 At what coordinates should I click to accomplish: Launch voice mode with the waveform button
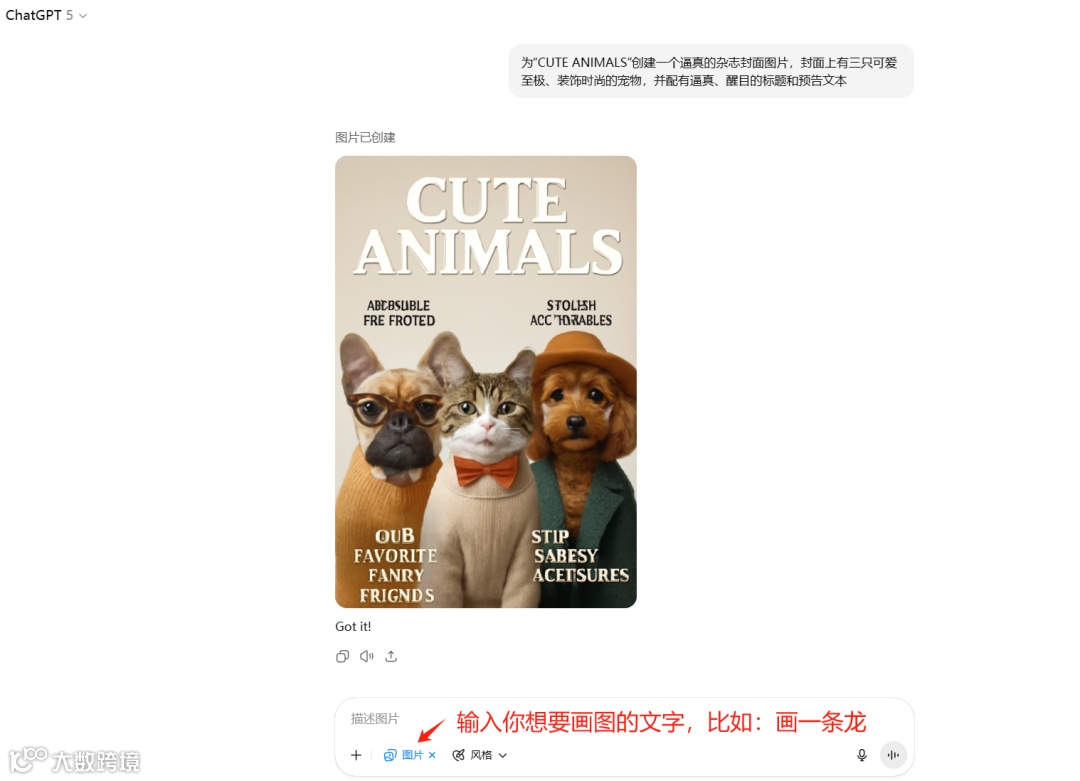[893, 755]
